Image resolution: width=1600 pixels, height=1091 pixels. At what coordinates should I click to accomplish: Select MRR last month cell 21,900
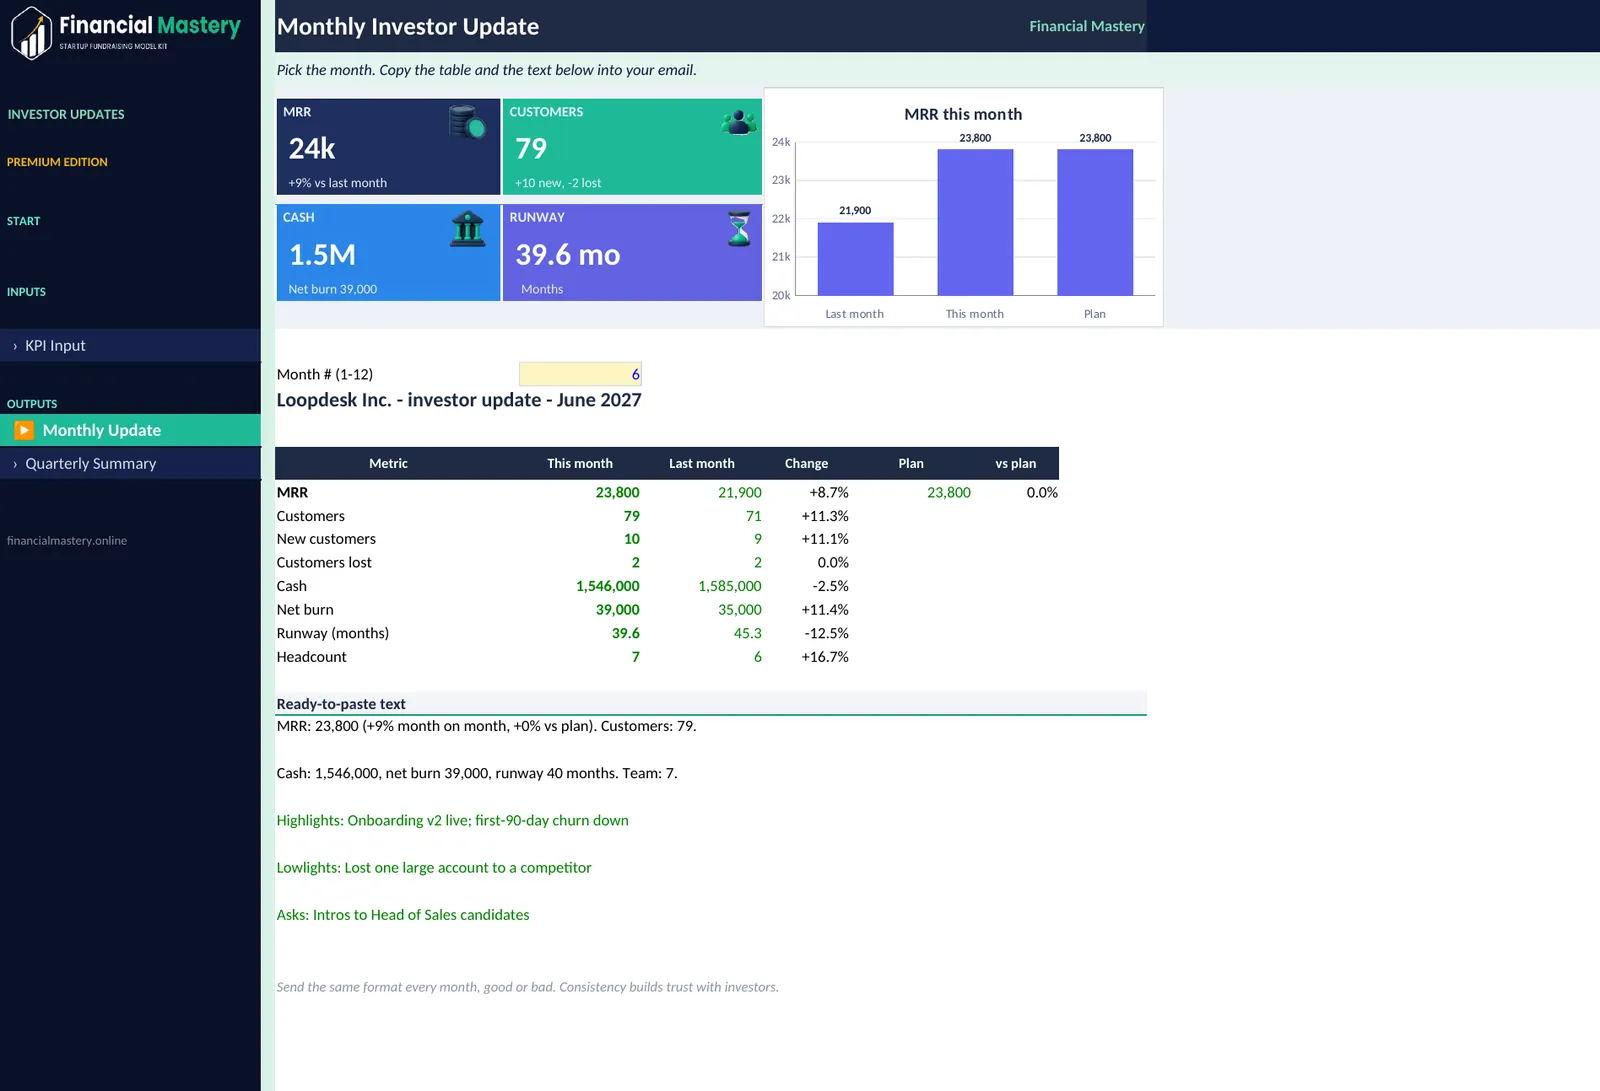pos(740,492)
